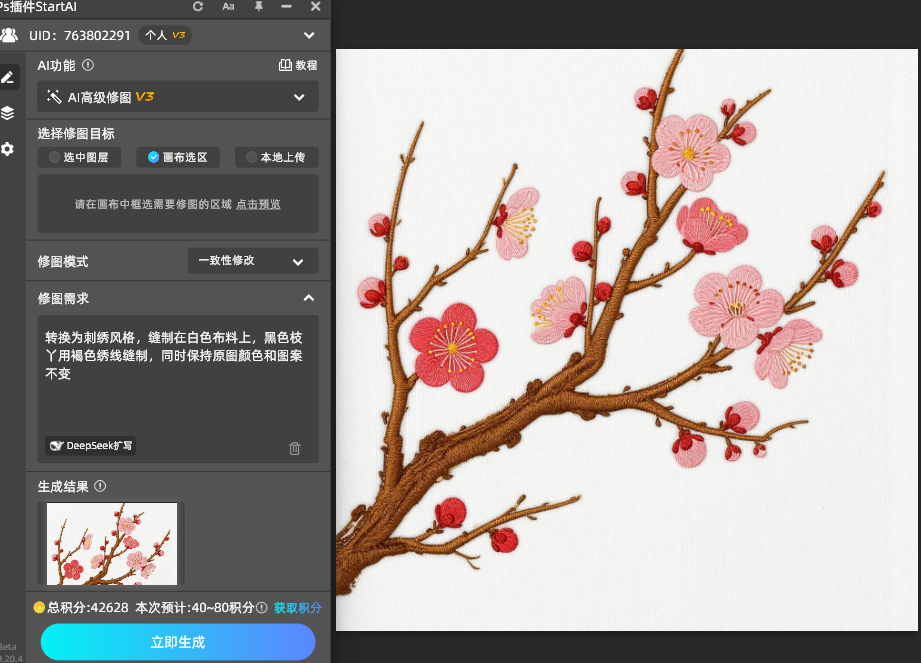This screenshot has height=663, width=921.
Task: Select the 选中图层 radio option
Action: [79, 157]
